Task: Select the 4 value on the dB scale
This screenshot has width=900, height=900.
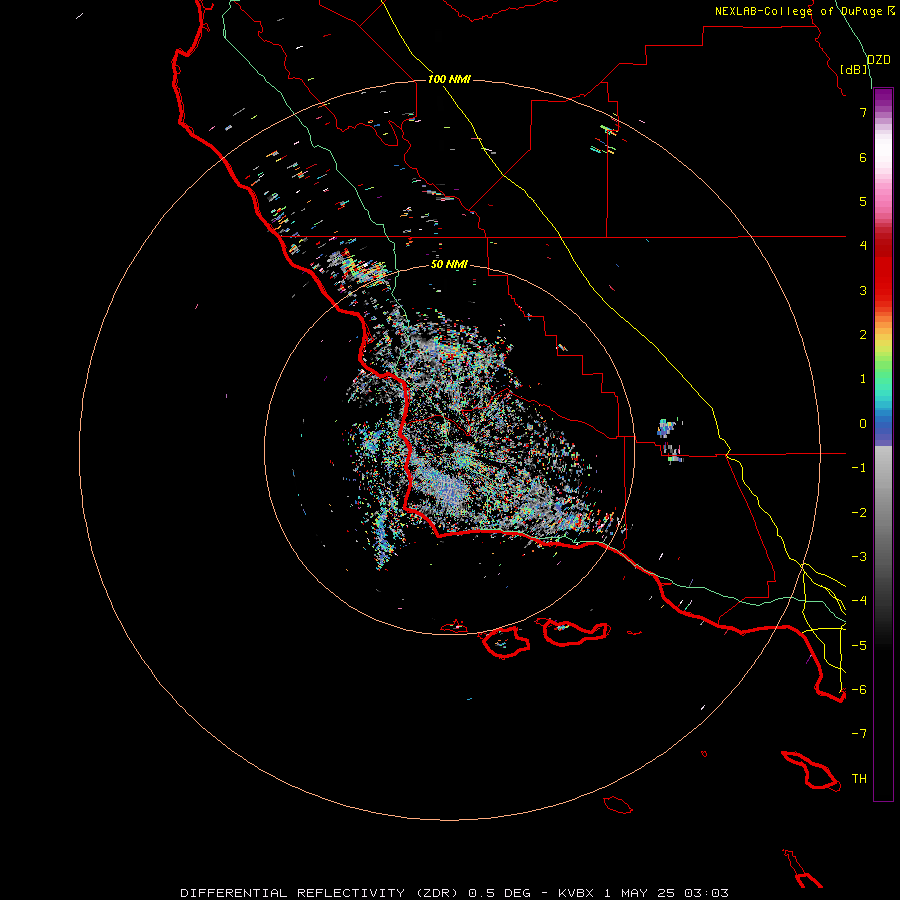Action: [x=863, y=246]
